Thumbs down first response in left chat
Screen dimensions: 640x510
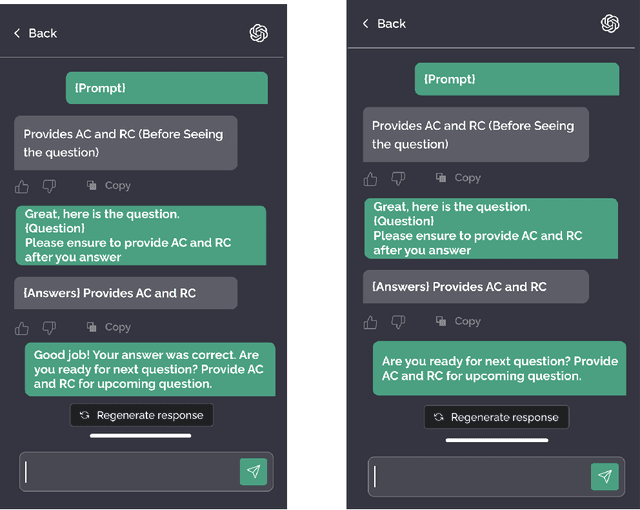tap(49, 186)
